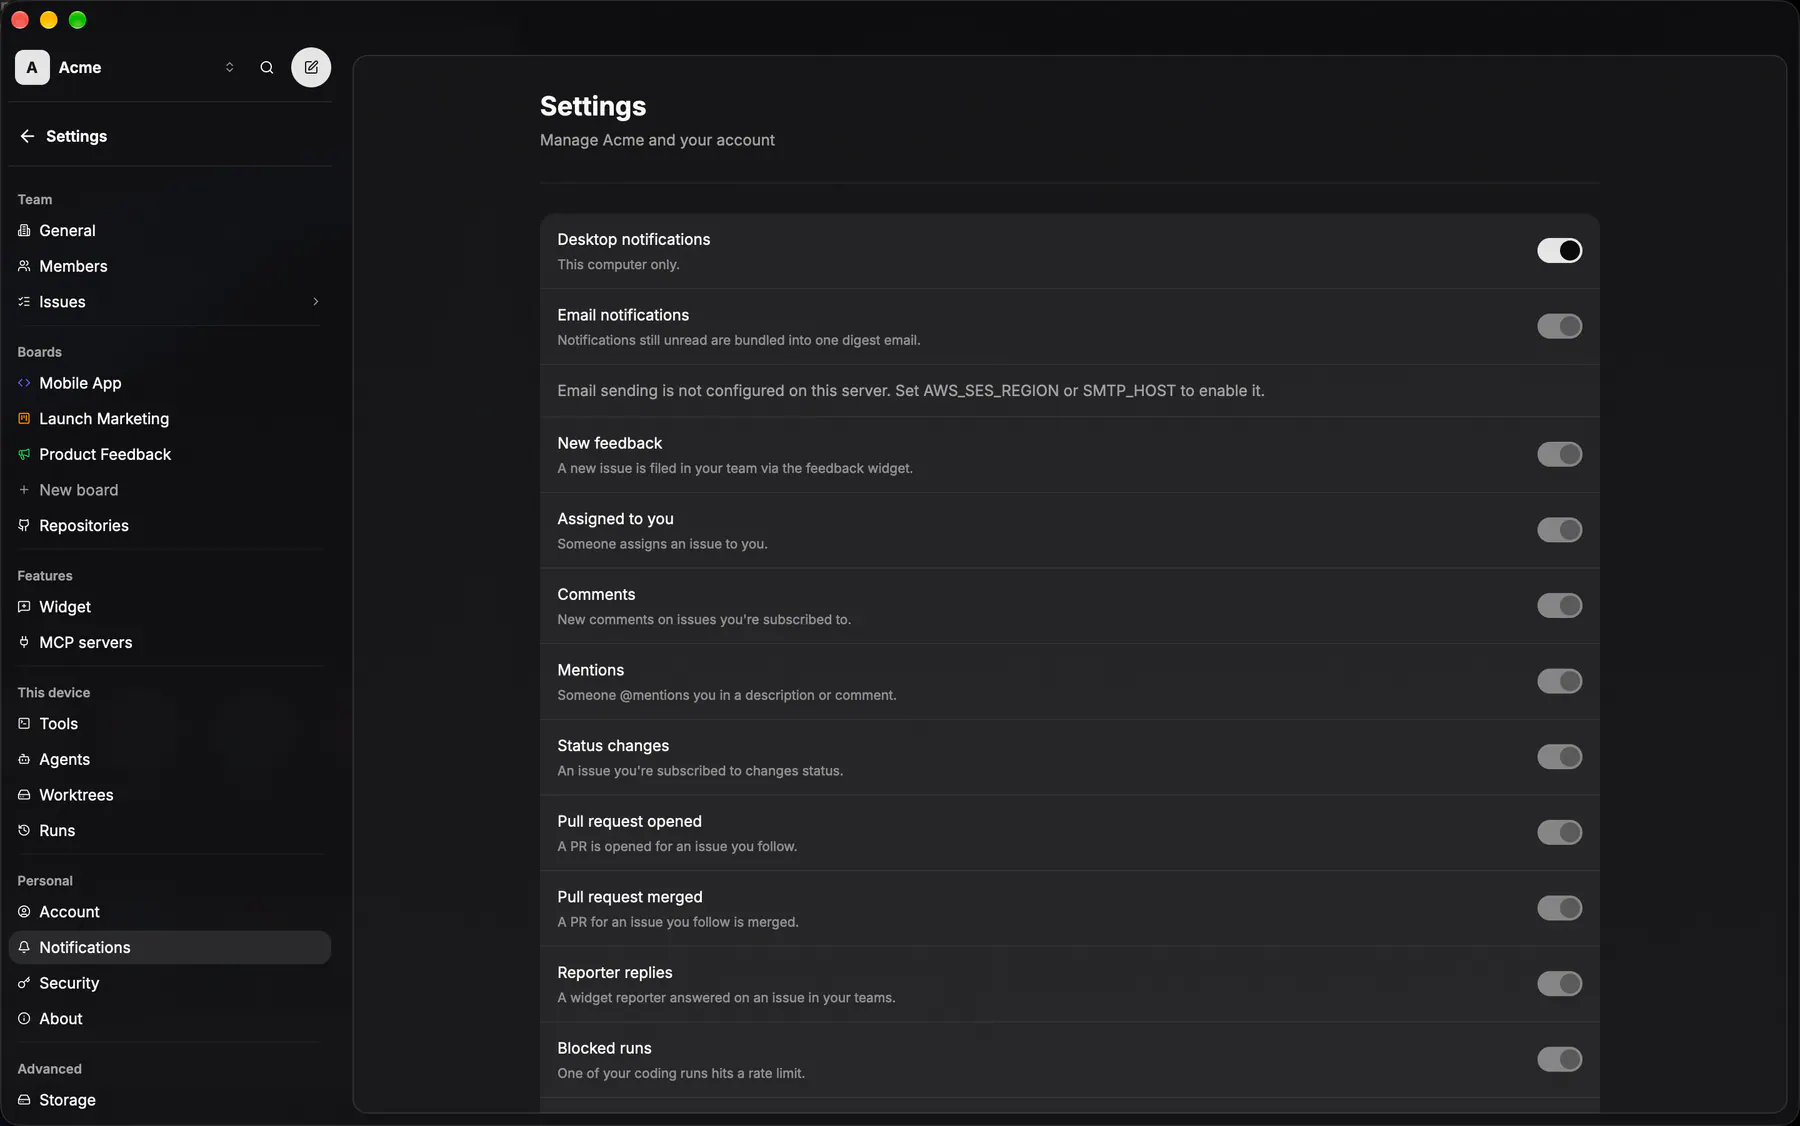Open MCP servers settings
Screen dimensions: 1800x1126
tap(170, 642)
